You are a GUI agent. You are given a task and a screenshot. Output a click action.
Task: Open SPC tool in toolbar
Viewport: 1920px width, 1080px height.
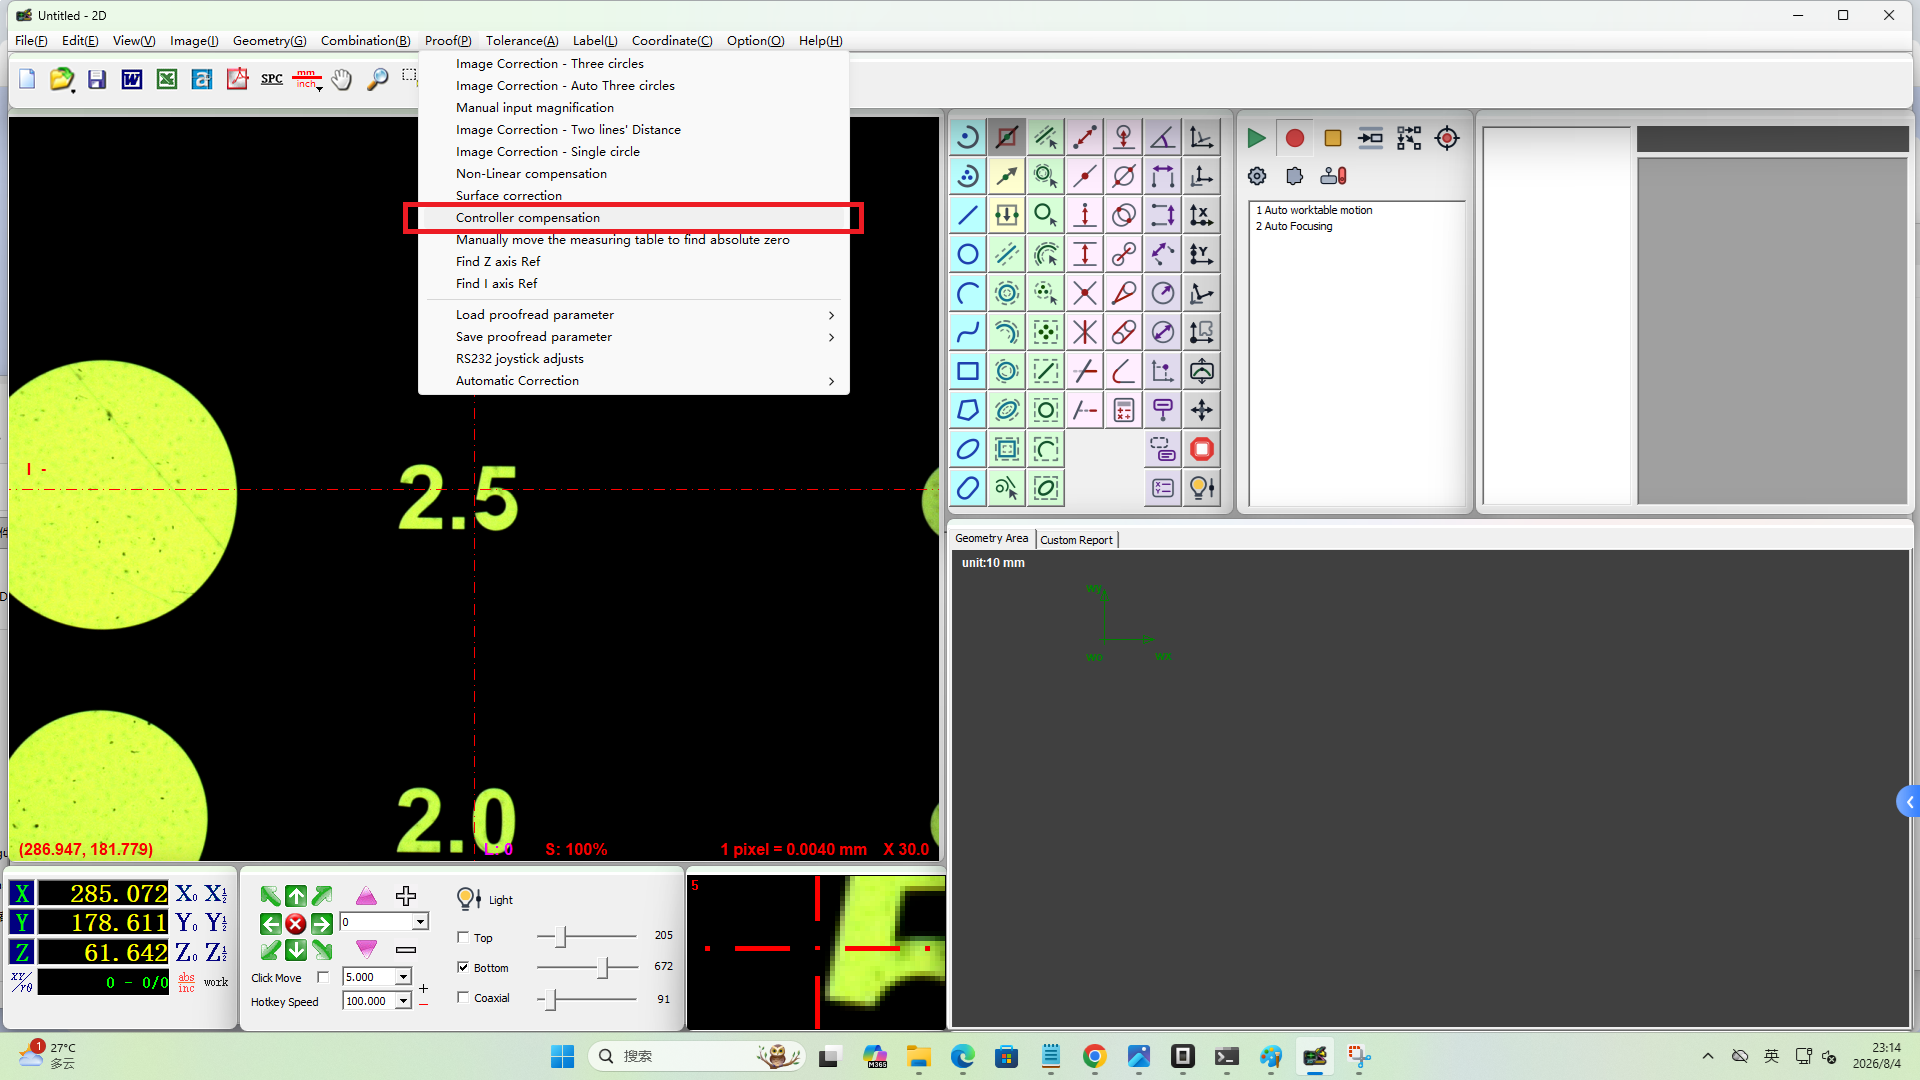(x=272, y=79)
